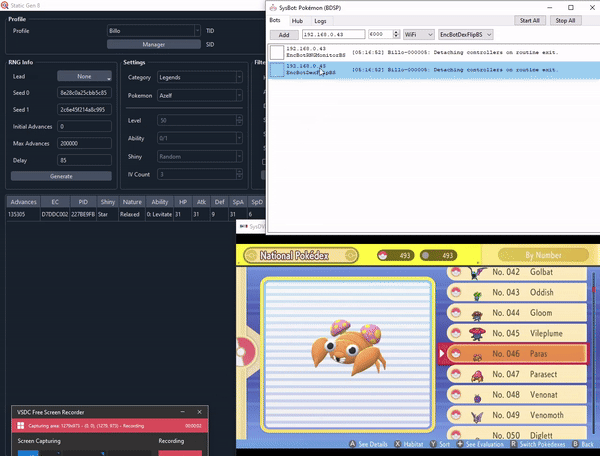Sort by PID column header

83,202
